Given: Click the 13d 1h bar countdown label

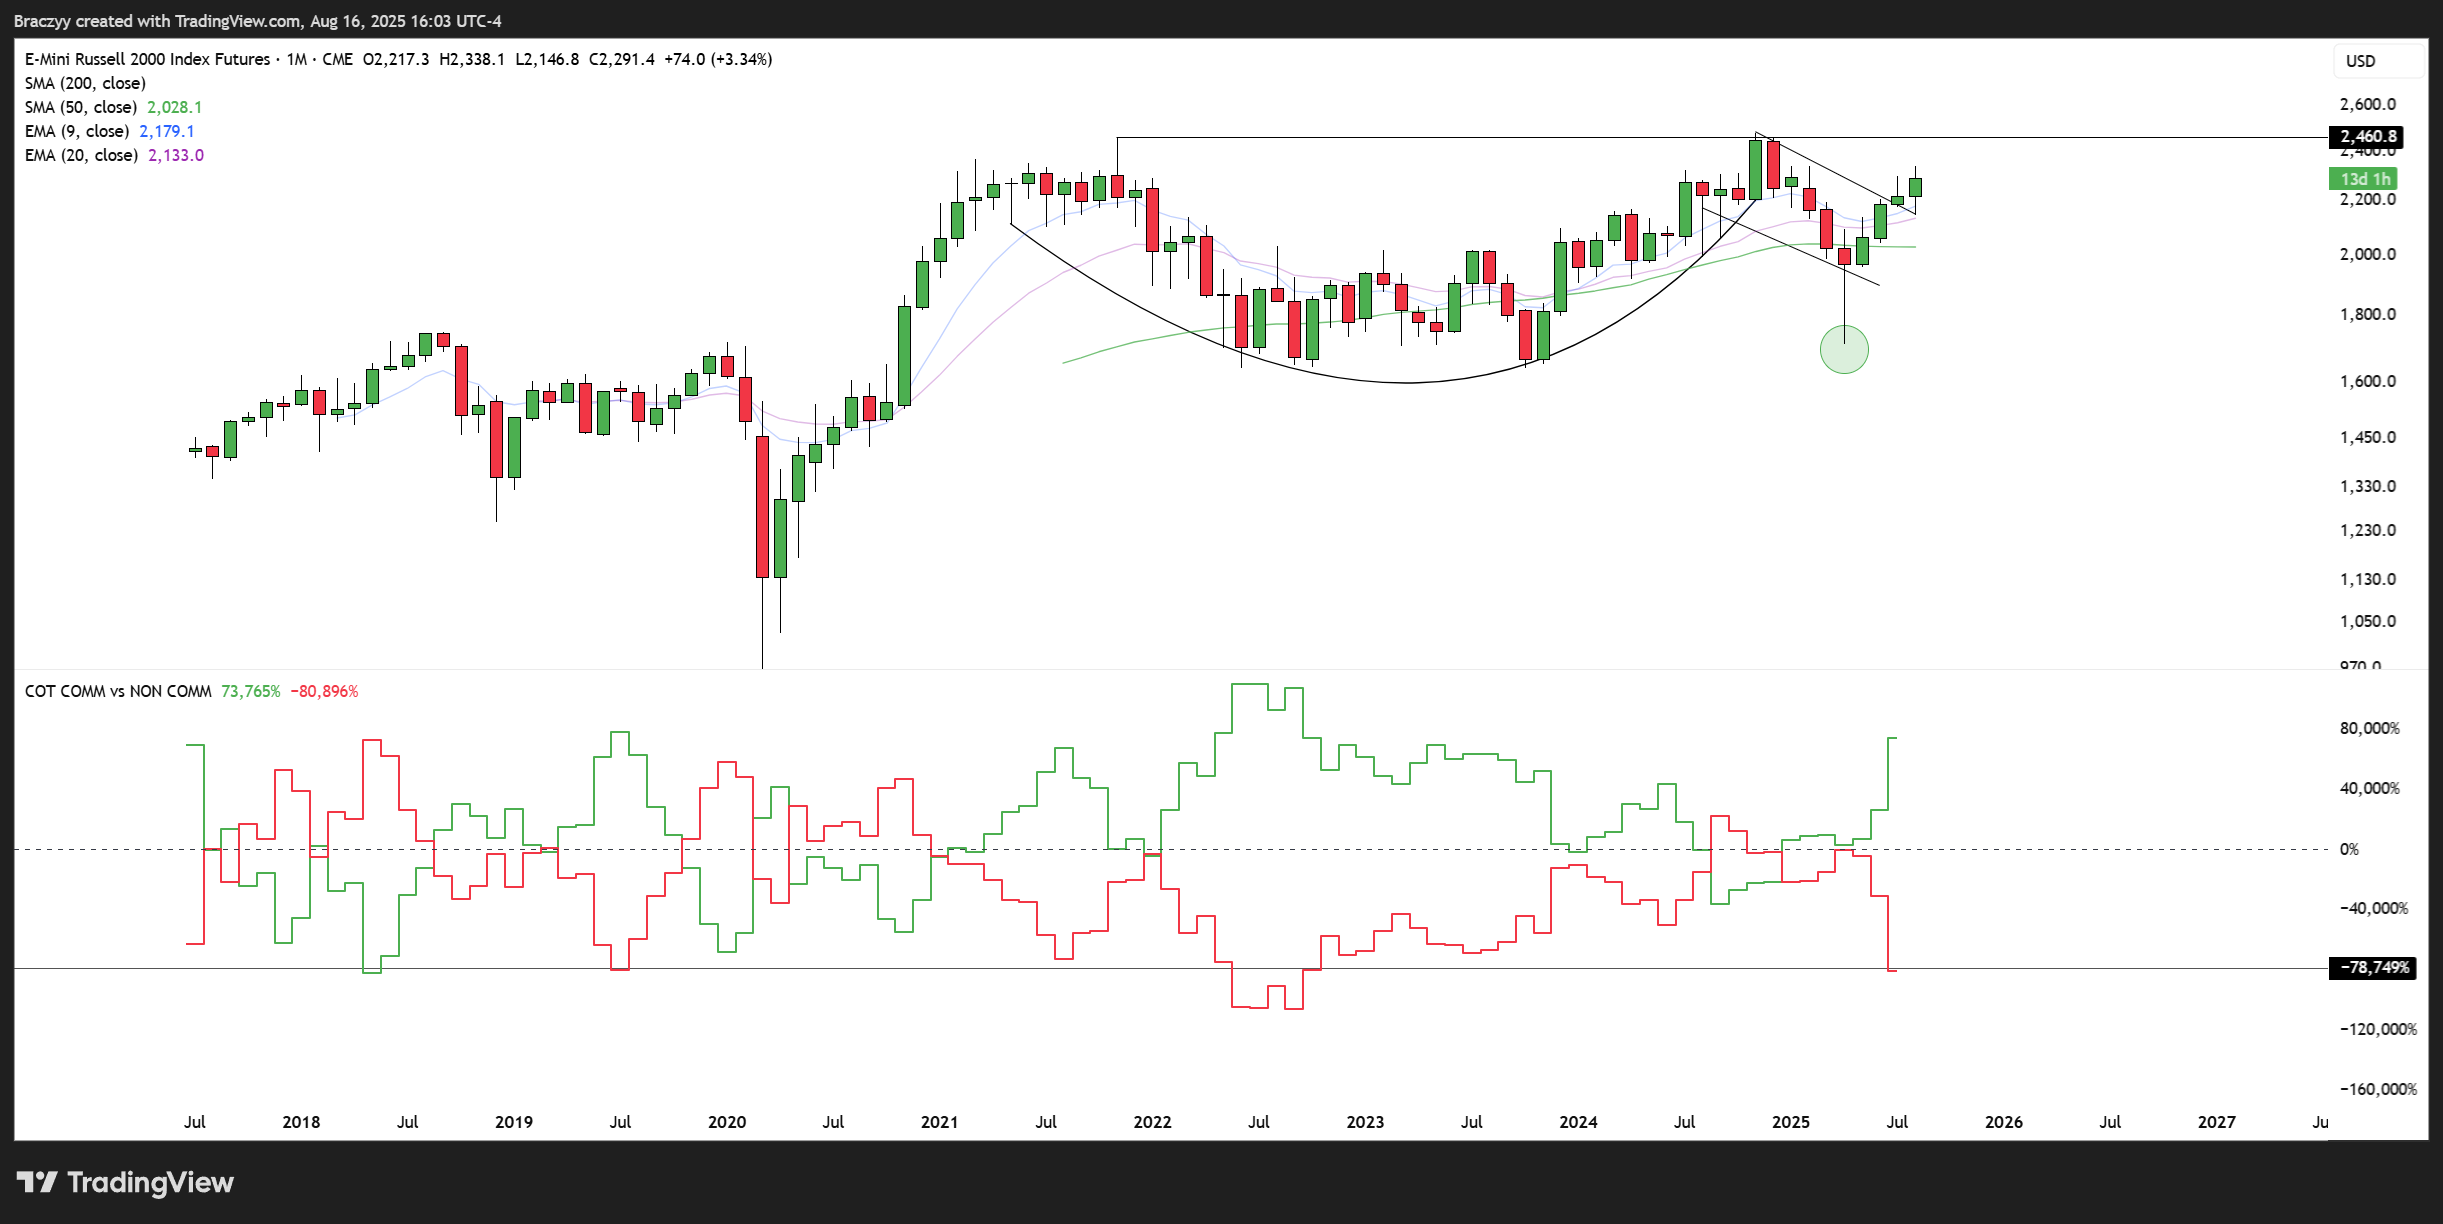Looking at the screenshot, I should (2364, 179).
